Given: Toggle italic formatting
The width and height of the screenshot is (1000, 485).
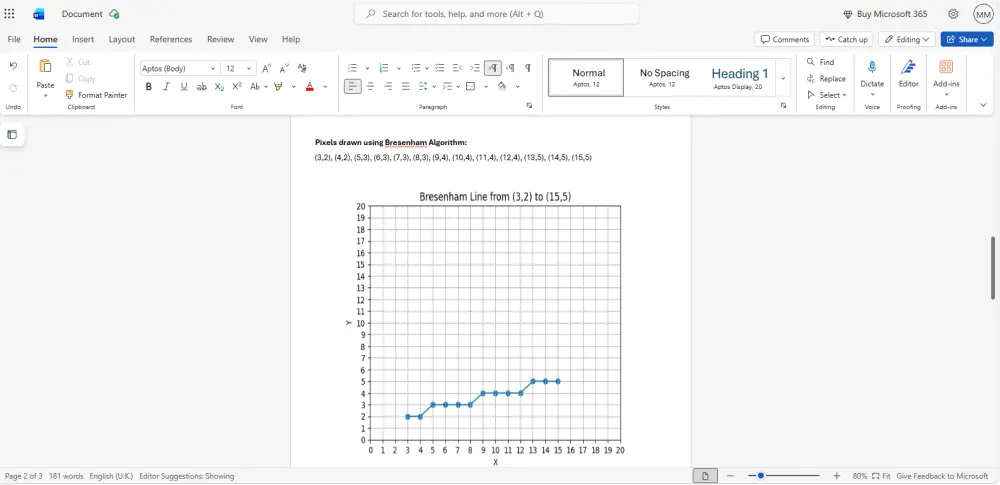Looking at the screenshot, I should pyautogui.click(x=166, y=86).
